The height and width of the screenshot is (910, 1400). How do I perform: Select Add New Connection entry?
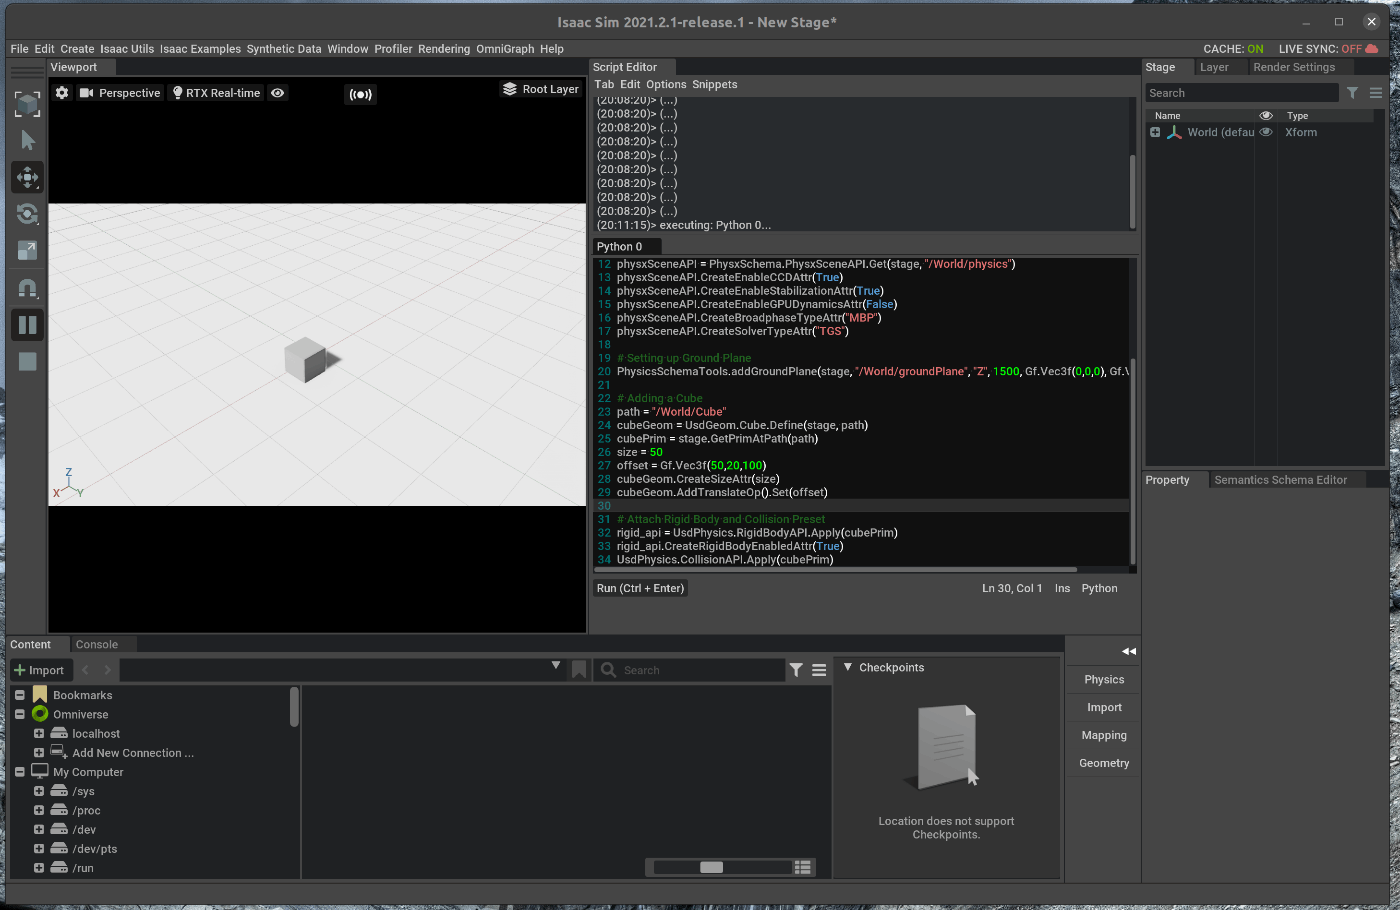coord(133,753)
